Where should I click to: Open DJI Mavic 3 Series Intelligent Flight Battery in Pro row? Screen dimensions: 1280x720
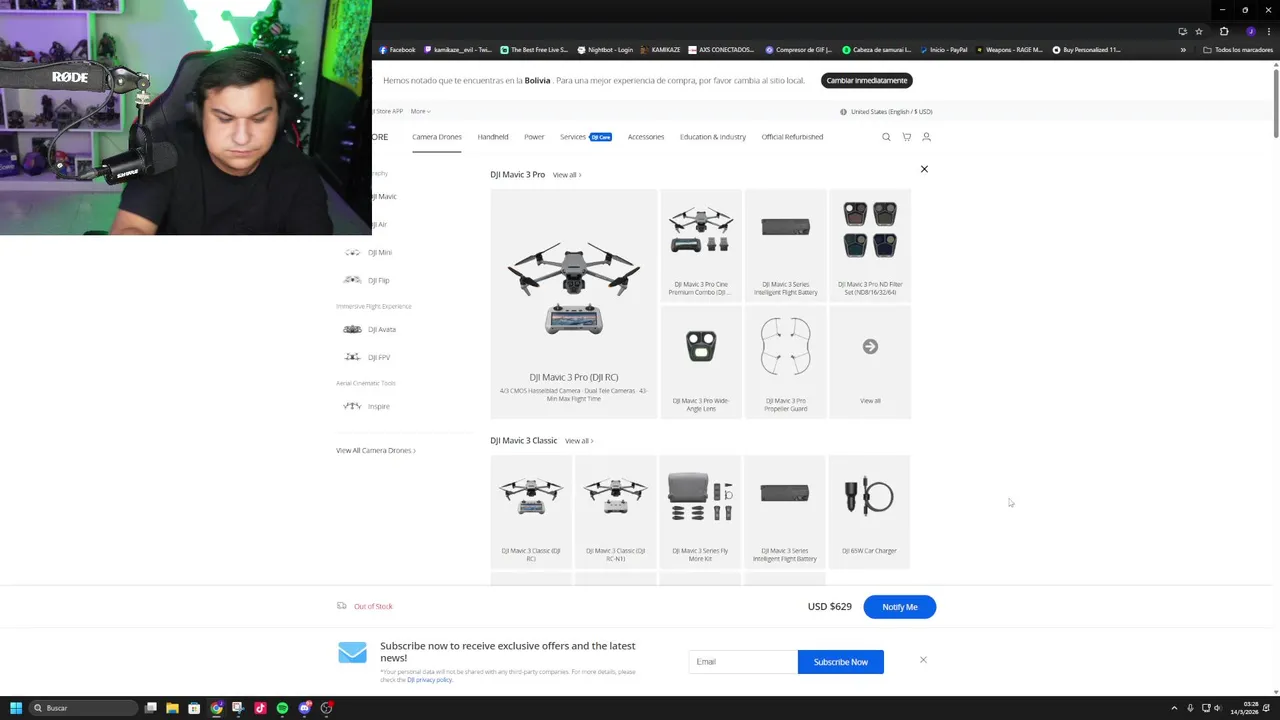785,245
